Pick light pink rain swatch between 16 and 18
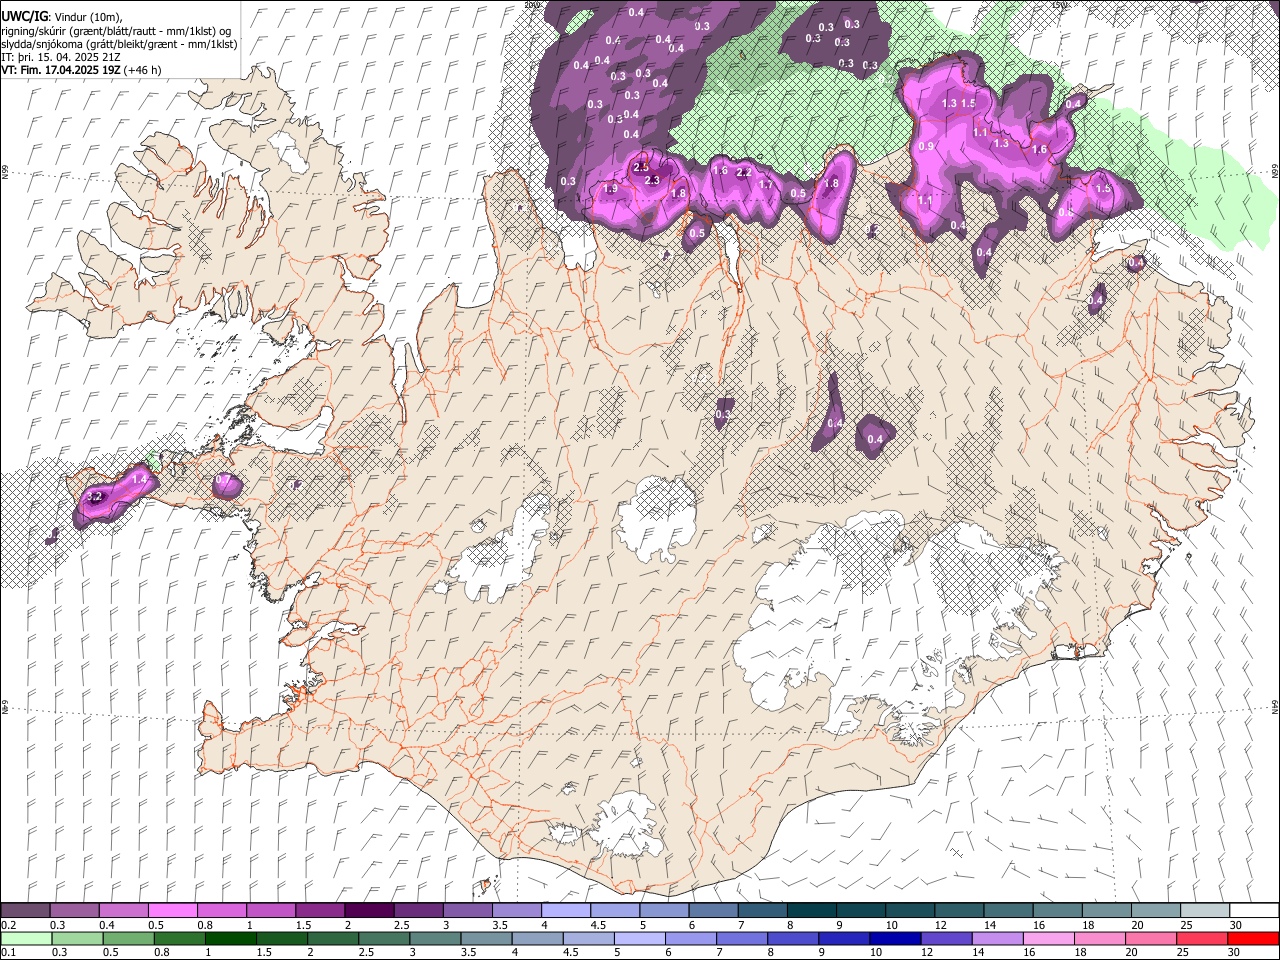 click(1048, 939)
